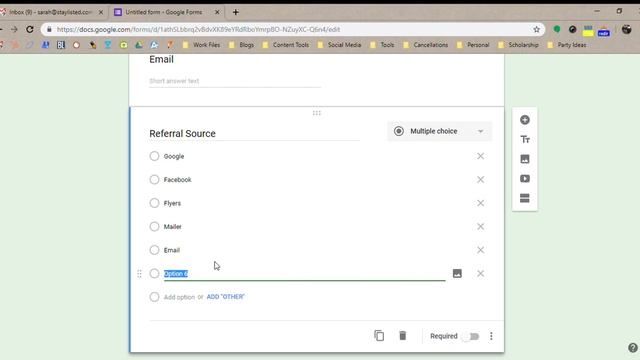Open the Social Media bookmark folder
640x360 pixels.
(340, 45)
